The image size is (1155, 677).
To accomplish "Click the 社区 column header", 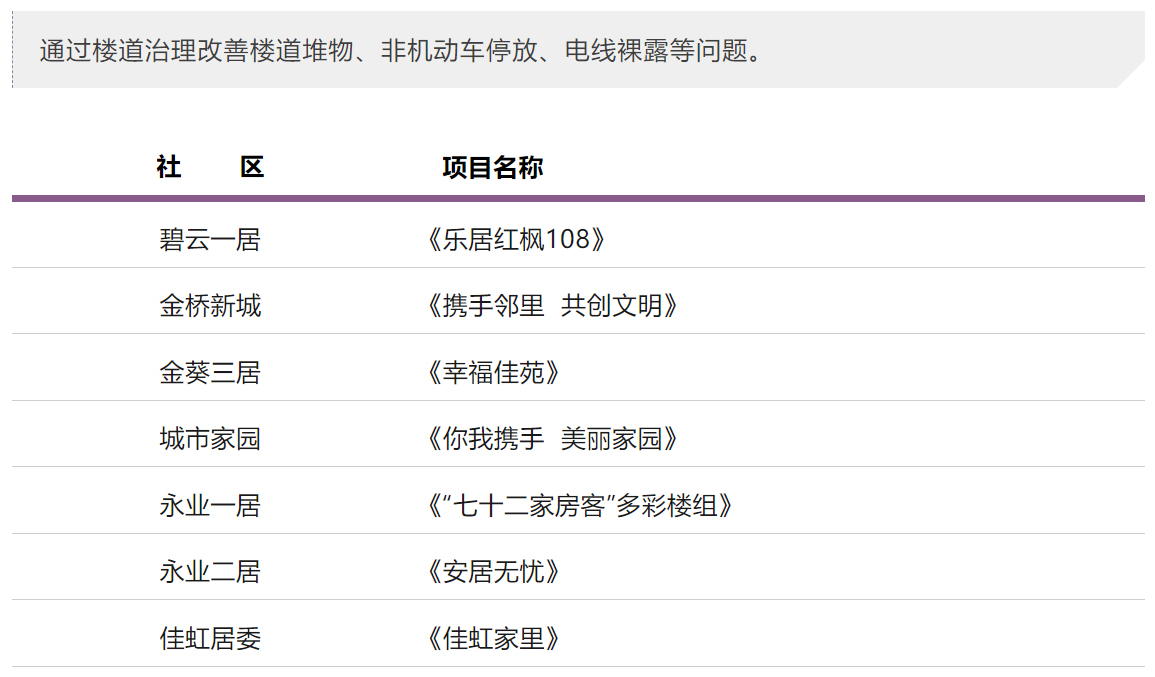I will (210, 168).
